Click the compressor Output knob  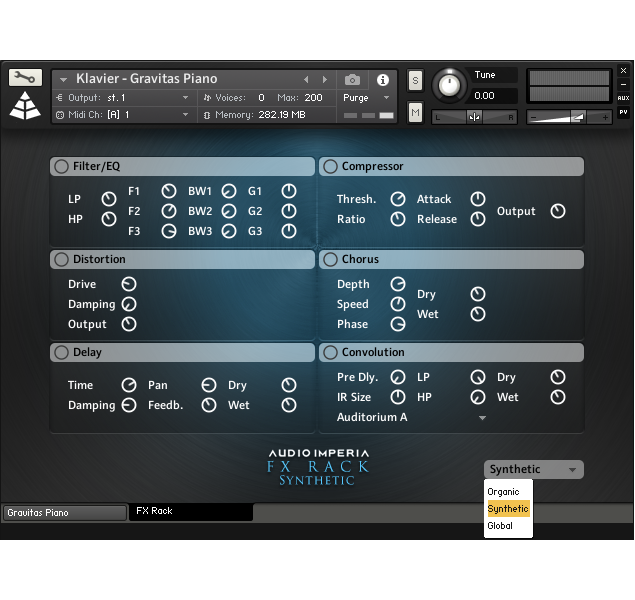558,211
